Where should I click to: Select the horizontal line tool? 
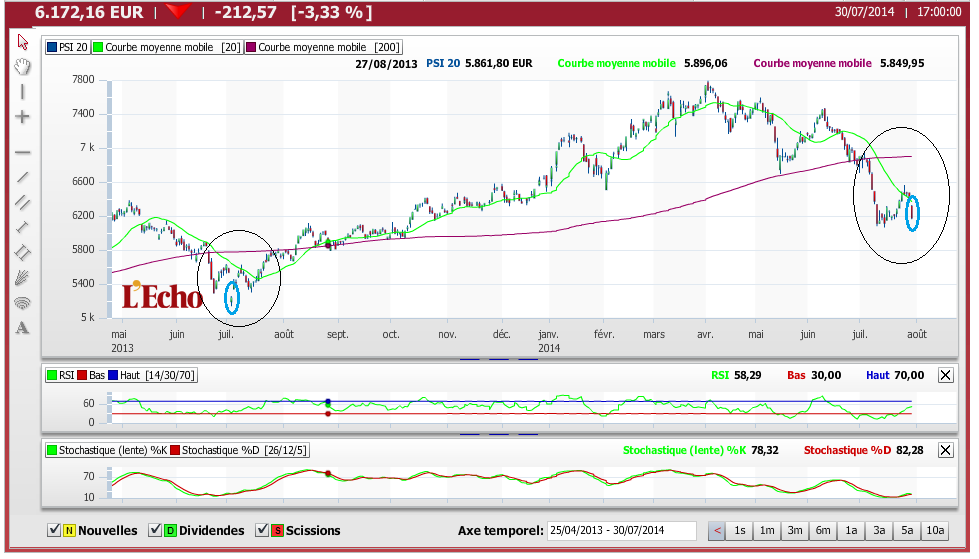coord(22,152)
